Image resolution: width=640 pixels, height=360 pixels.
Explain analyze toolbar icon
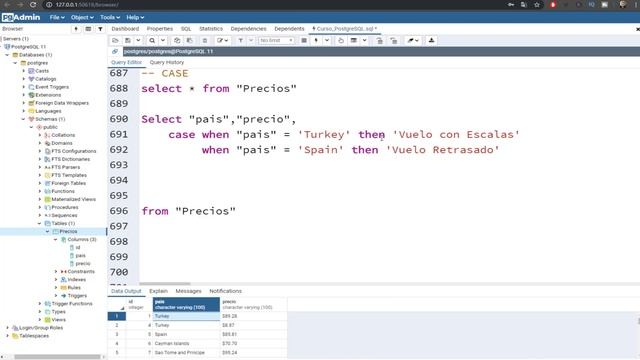coord(354,40)
